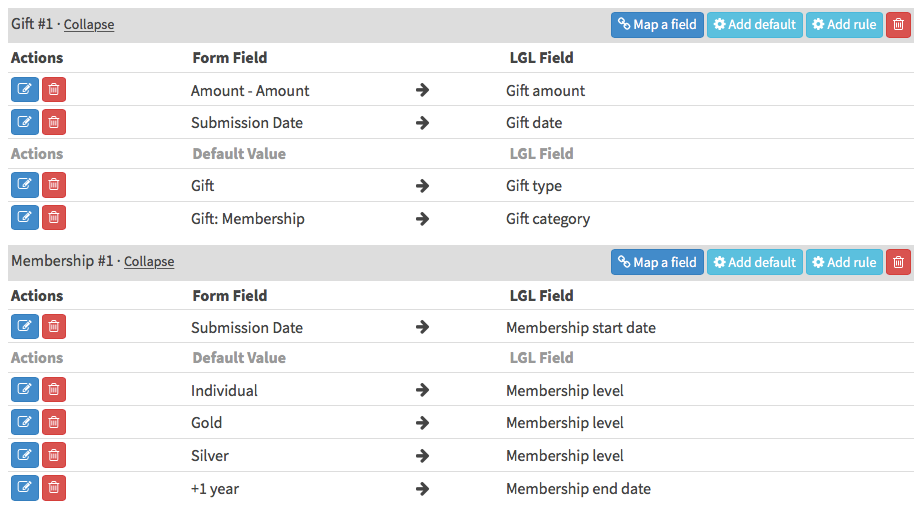The width and height of the screenshot is (922, 508).
Task: Add a default to Gift #1
Action: point(755,24)
